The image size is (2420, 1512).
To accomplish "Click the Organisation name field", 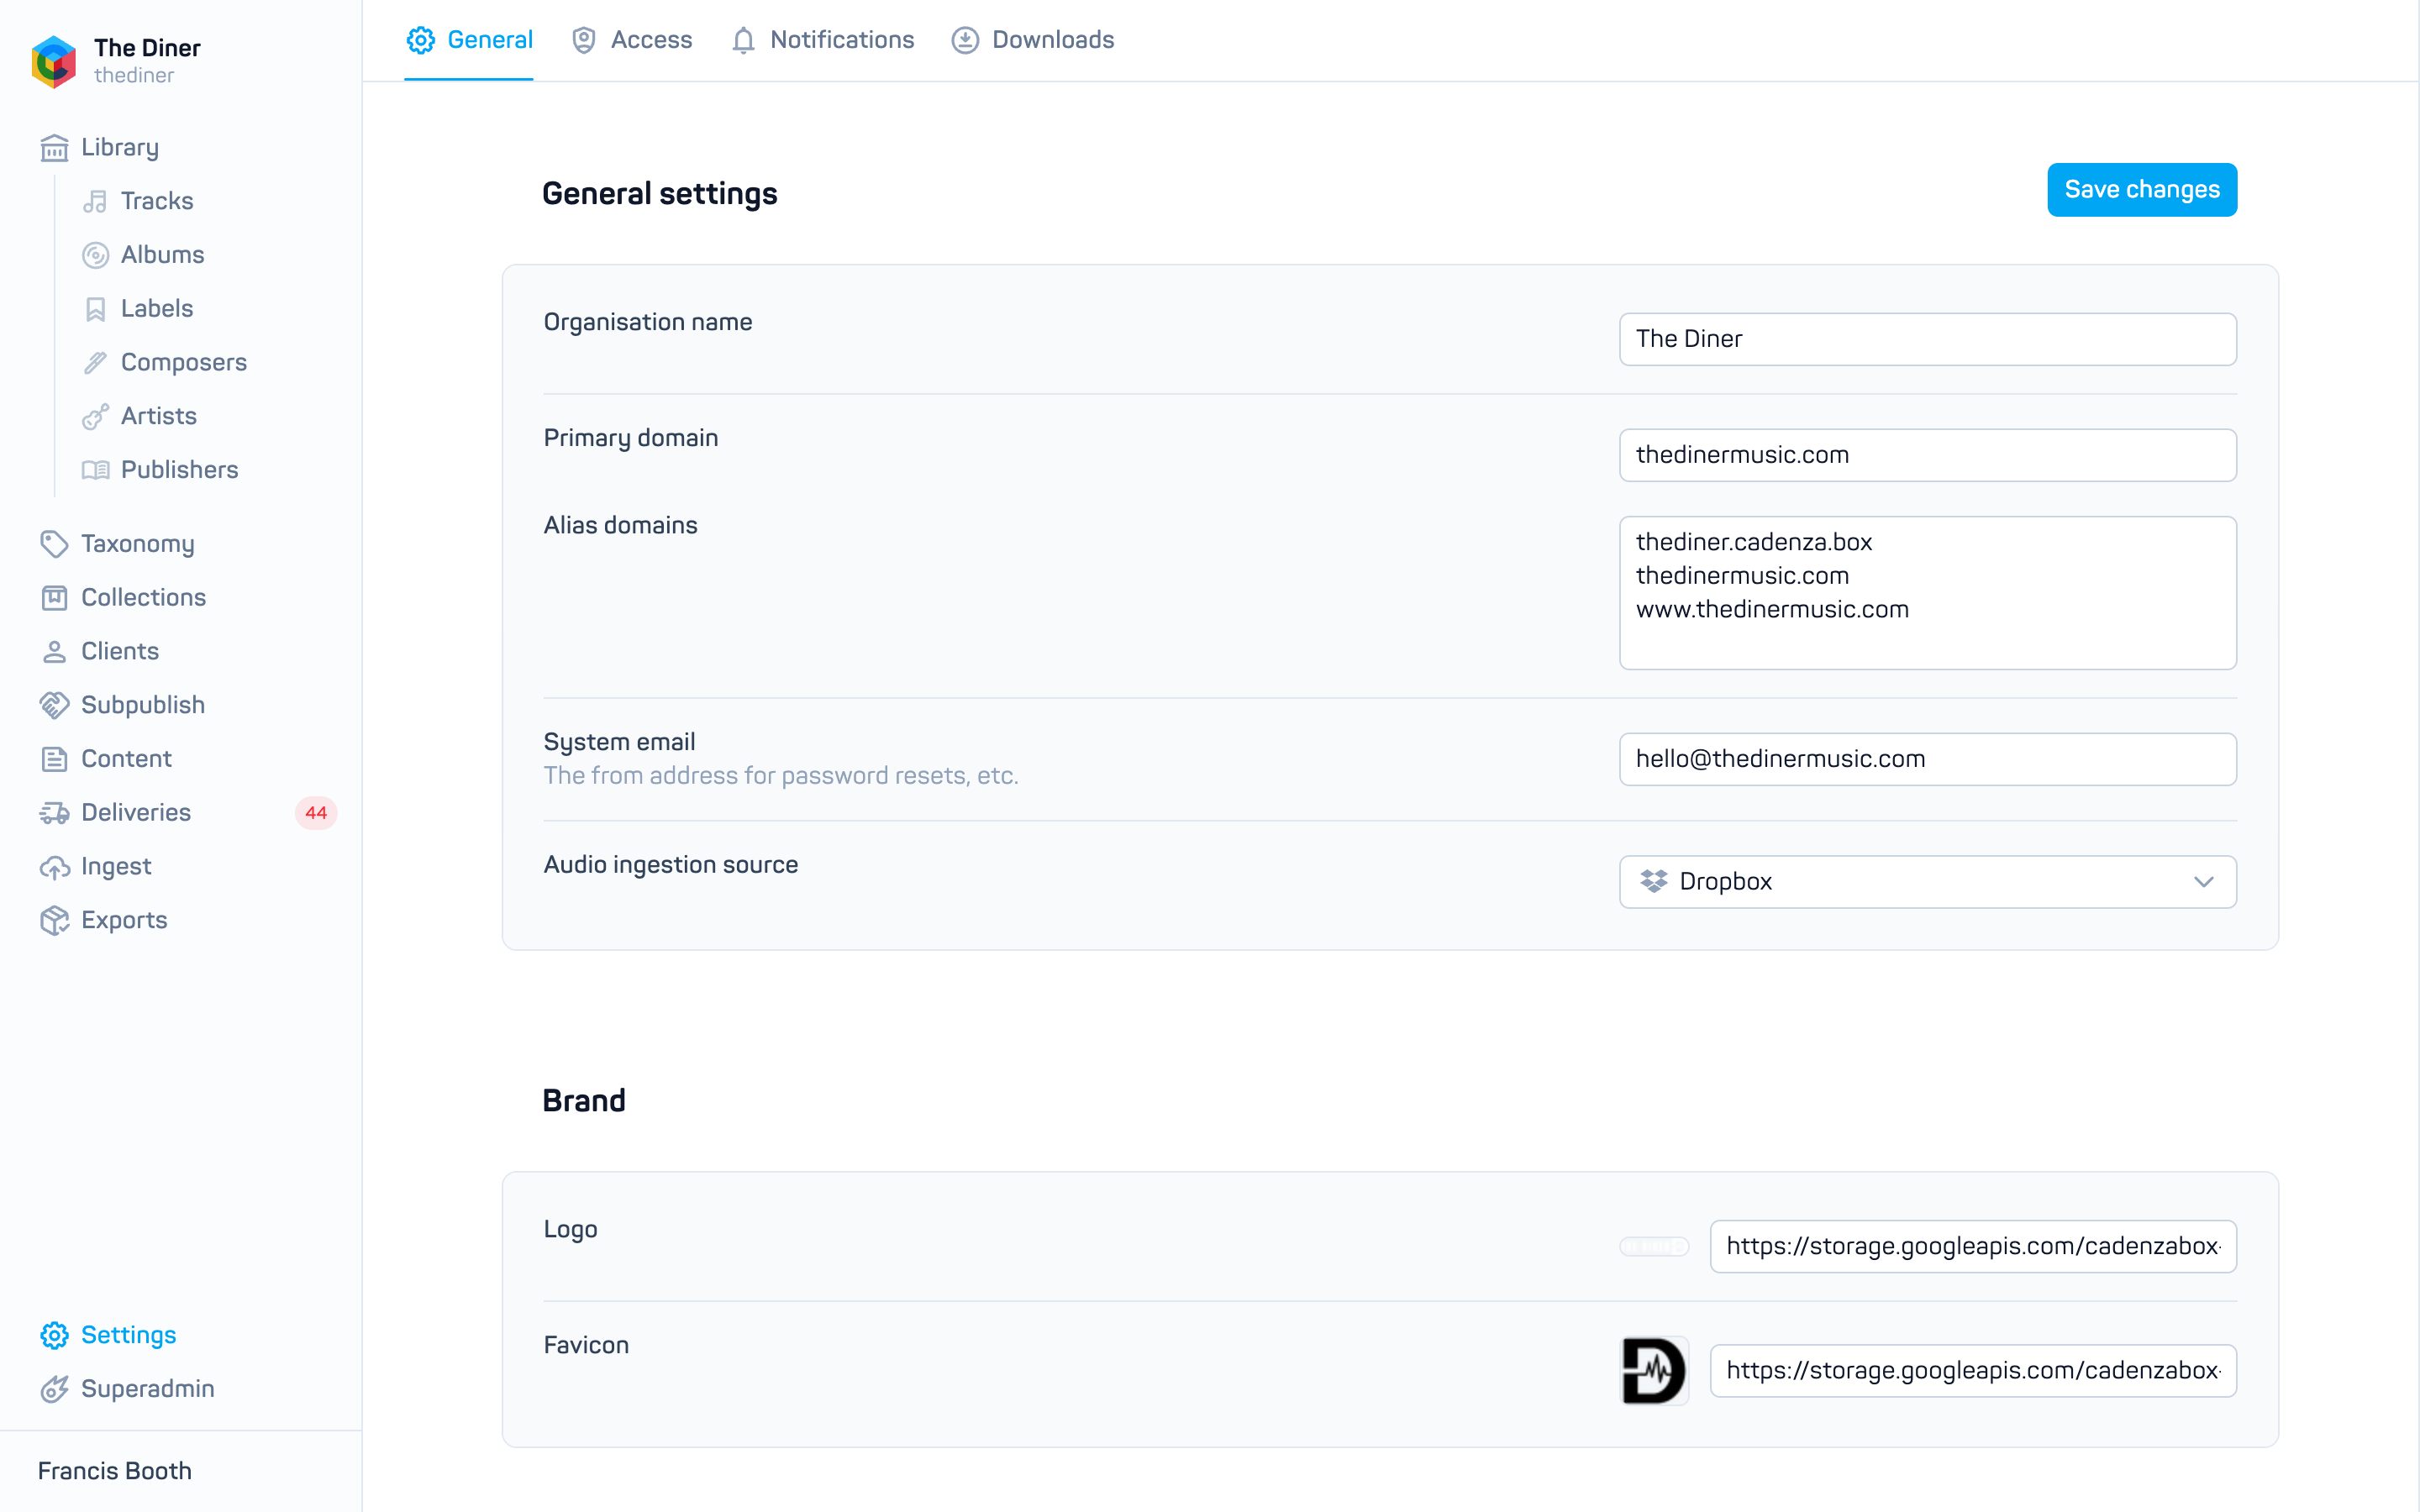I will click(x=1927, y=339).
